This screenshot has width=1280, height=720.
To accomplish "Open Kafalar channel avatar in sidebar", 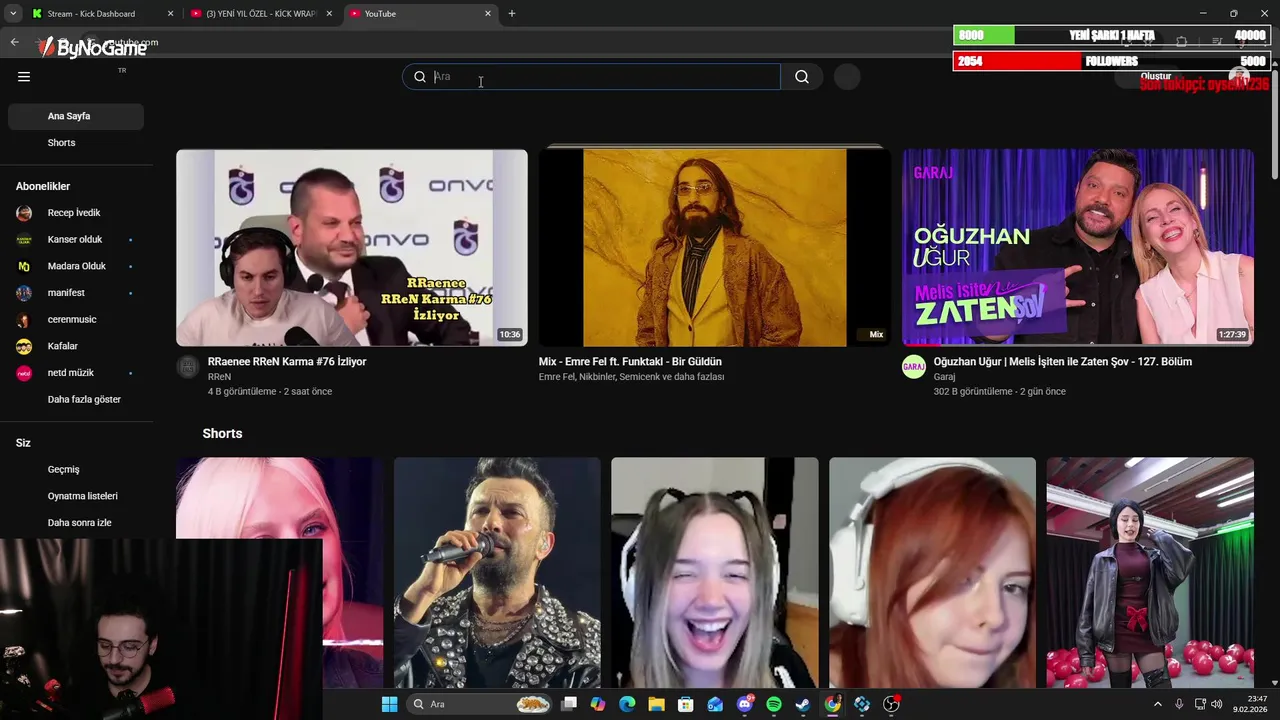I will coord(24,346).
